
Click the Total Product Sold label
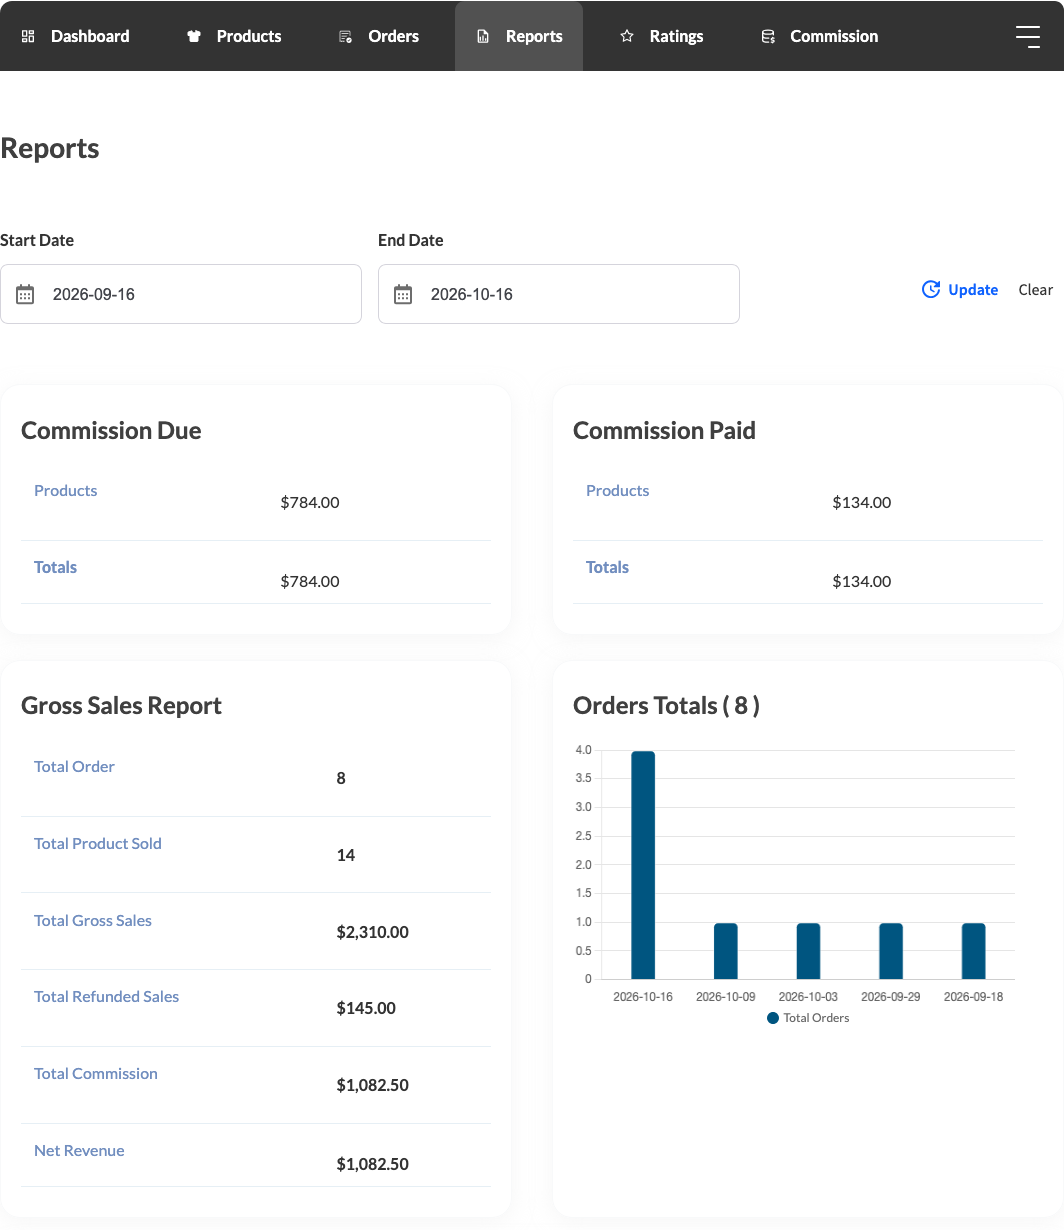click(x=98, y=843)
